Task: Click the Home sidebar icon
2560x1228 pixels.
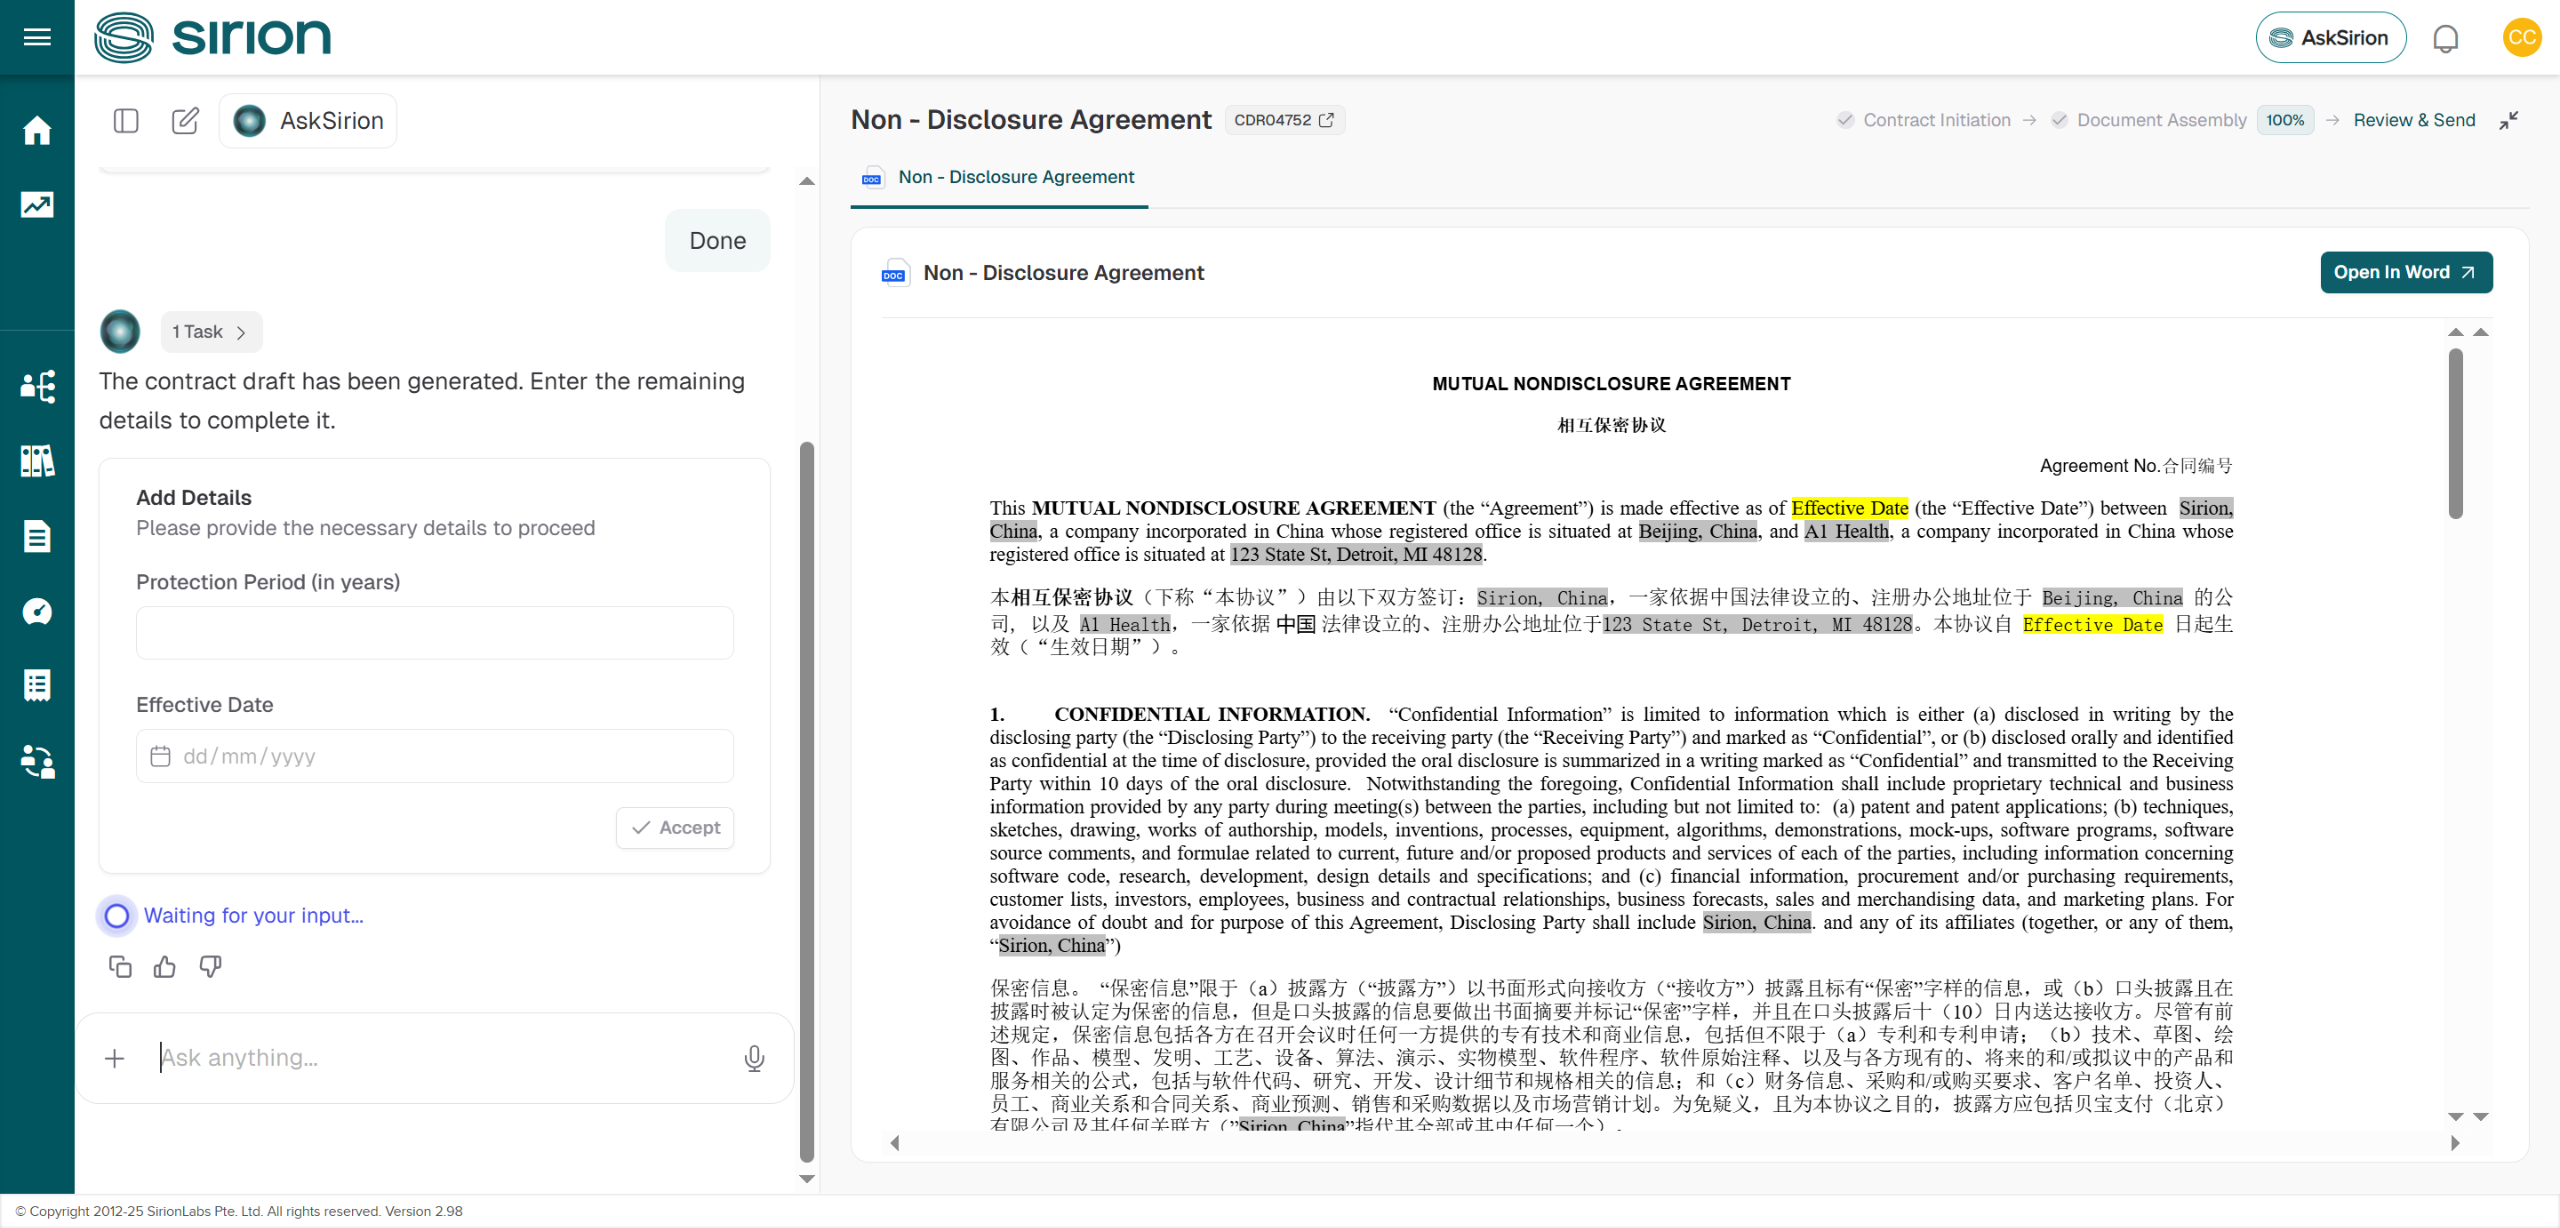Action: pos(37,130)
